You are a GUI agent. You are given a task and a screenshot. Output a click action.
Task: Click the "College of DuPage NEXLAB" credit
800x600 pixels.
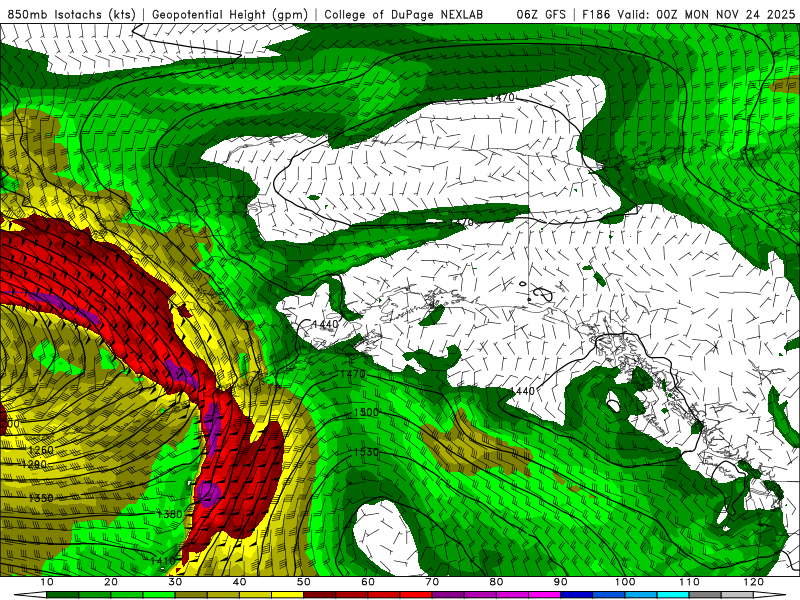[x=403, y=14]
